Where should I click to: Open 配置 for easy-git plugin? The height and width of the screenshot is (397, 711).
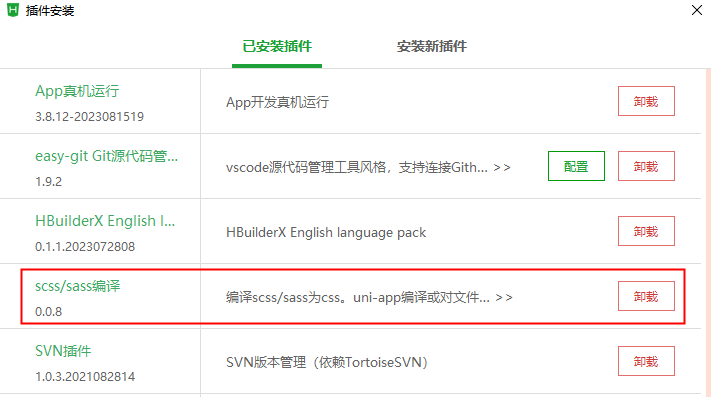click(x=576, y=166)
